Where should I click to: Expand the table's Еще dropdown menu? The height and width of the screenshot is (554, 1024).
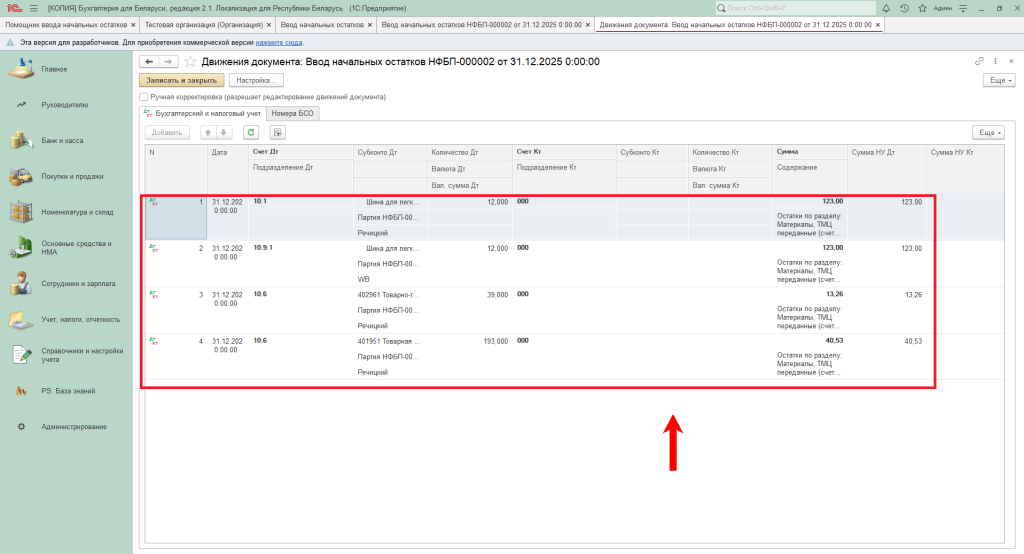coord(987,132)
